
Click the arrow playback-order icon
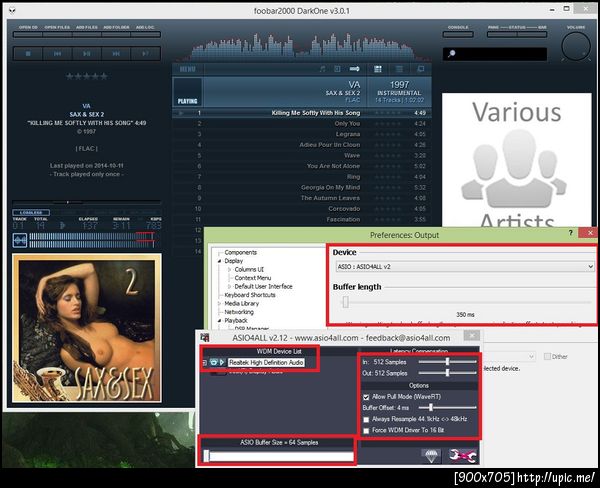coord(355,69)
